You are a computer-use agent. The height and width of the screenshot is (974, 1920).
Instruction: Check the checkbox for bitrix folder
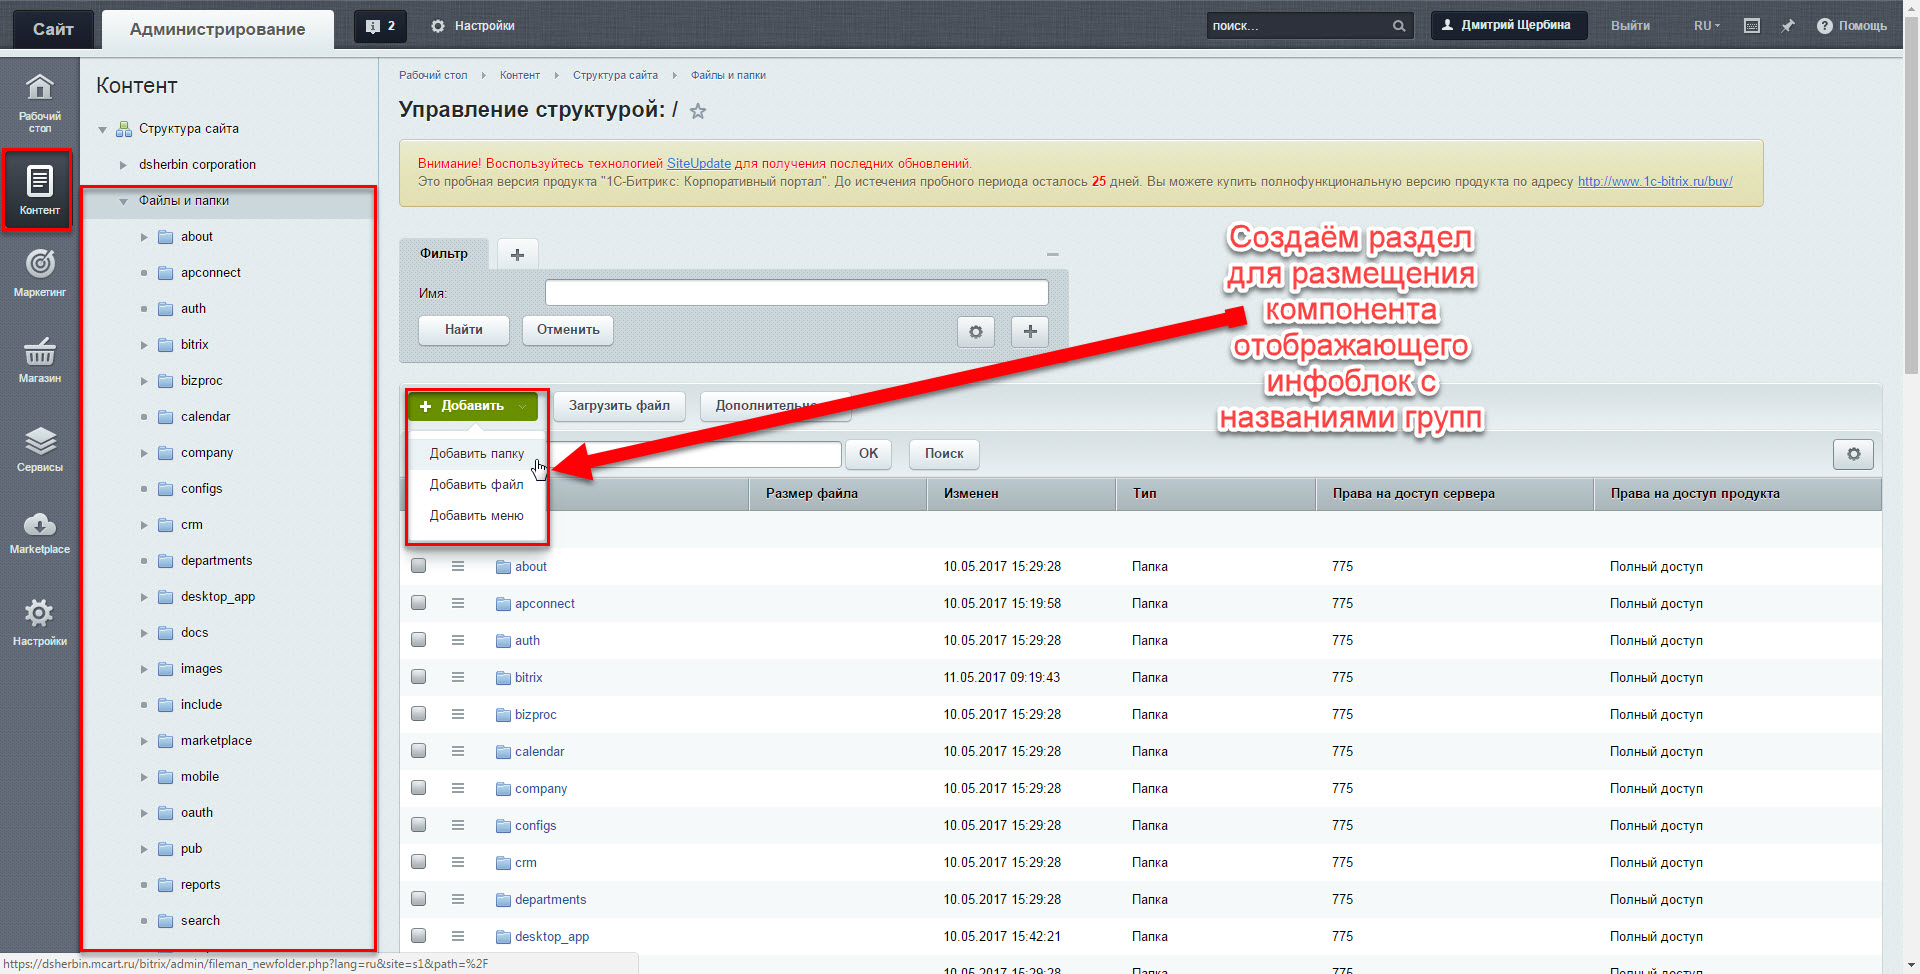(419, 677)
